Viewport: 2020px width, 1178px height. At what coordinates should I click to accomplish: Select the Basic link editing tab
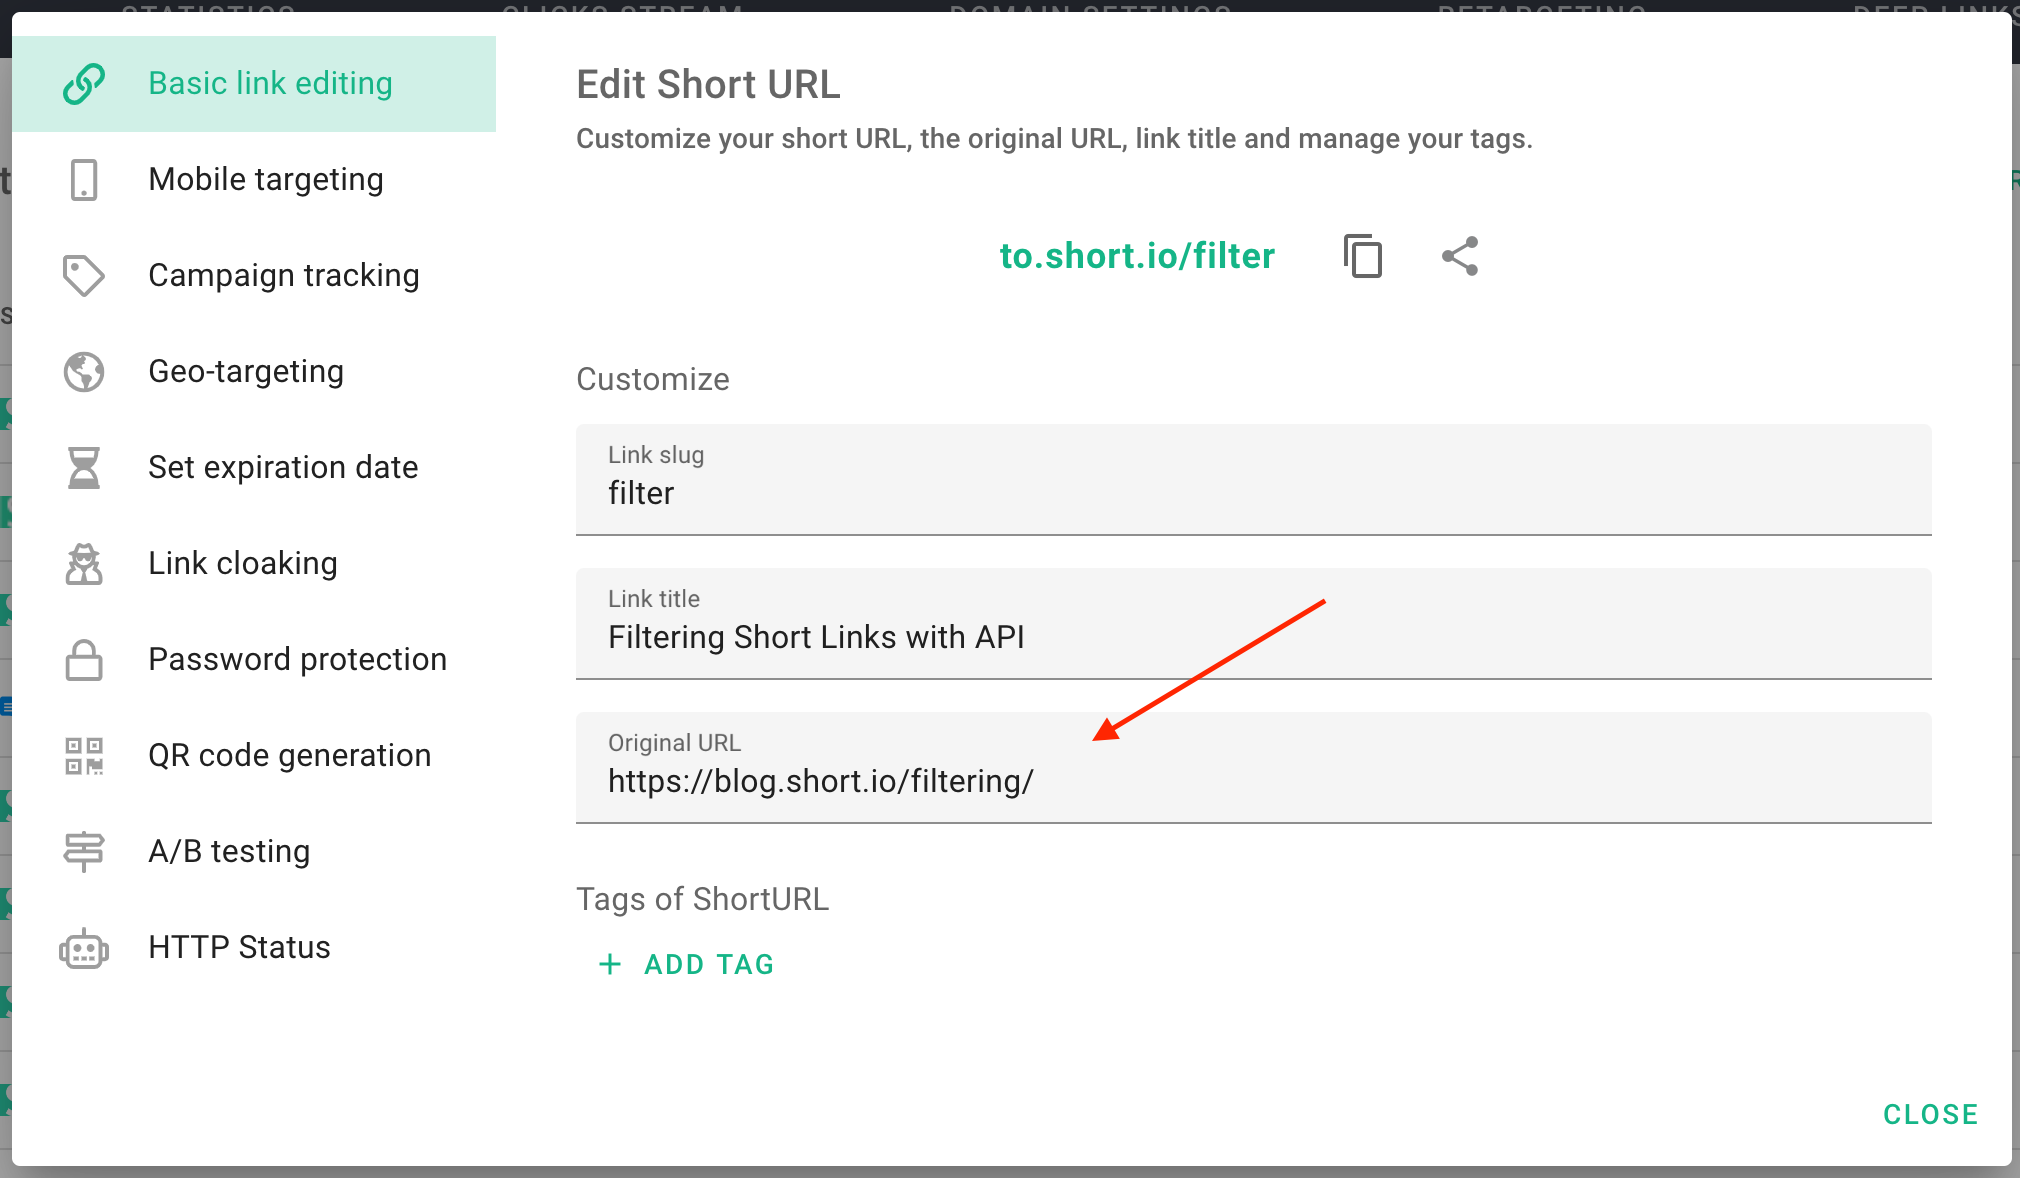270,84
